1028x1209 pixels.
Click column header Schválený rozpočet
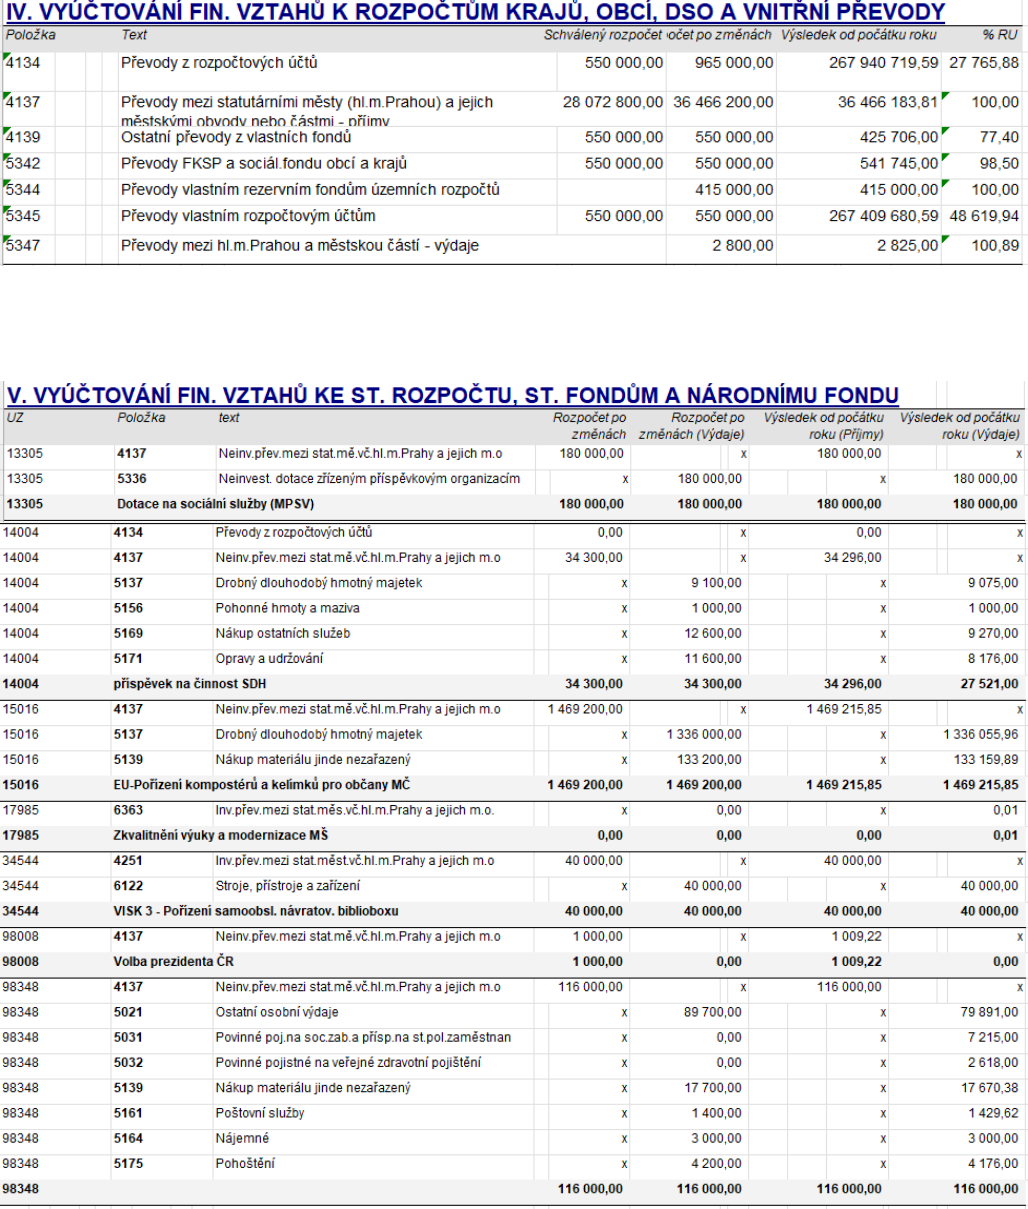[603, 35]
